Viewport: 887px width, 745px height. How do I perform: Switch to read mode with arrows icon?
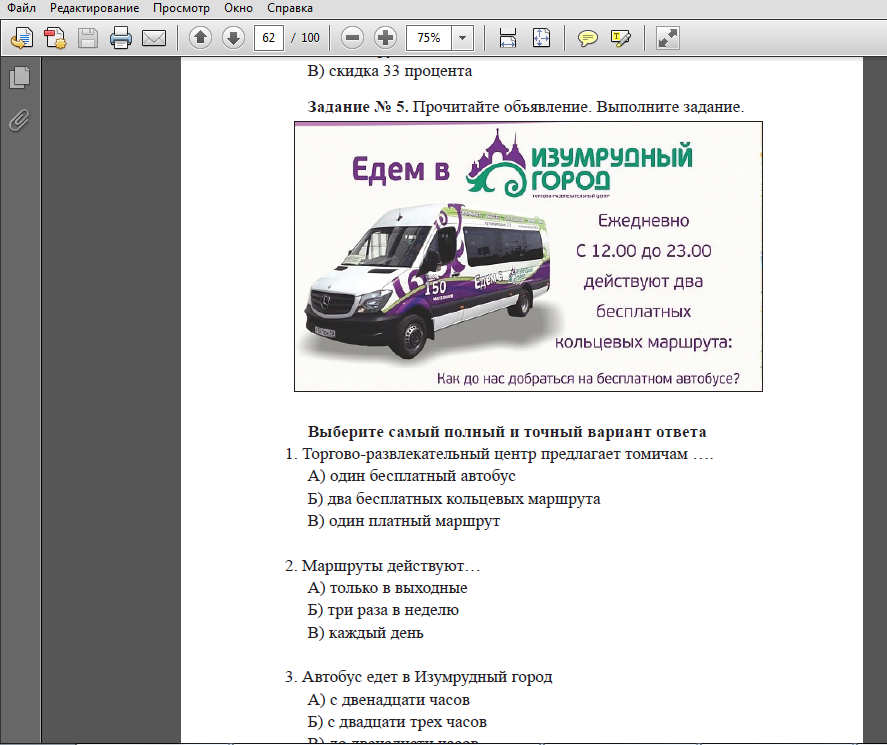[668, 38]
